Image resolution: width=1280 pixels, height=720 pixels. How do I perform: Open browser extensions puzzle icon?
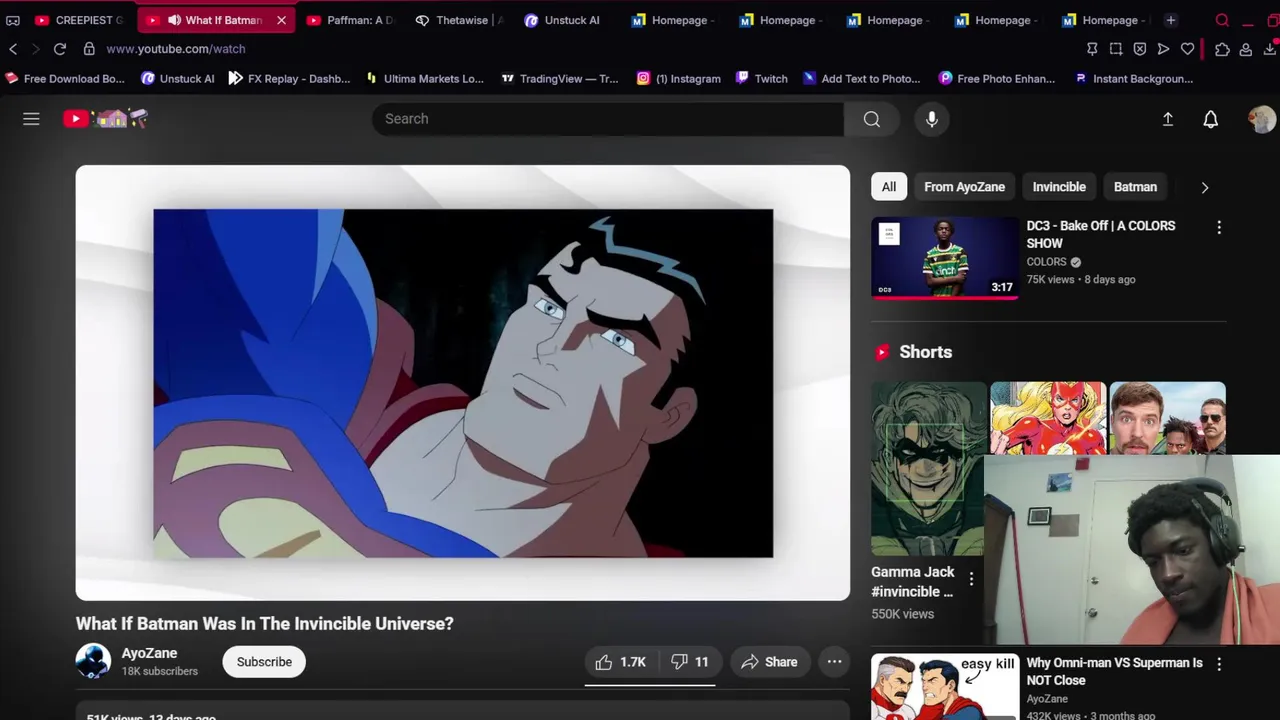tap(1222, 49)
